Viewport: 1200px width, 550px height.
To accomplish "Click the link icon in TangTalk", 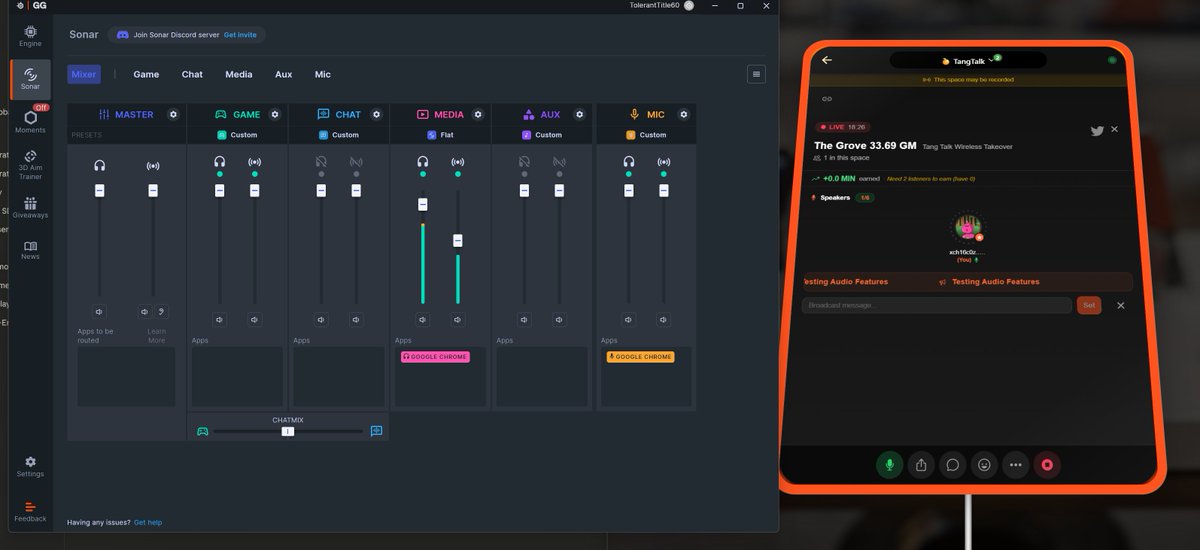I will pyautogui.click(x=827, y=98).
